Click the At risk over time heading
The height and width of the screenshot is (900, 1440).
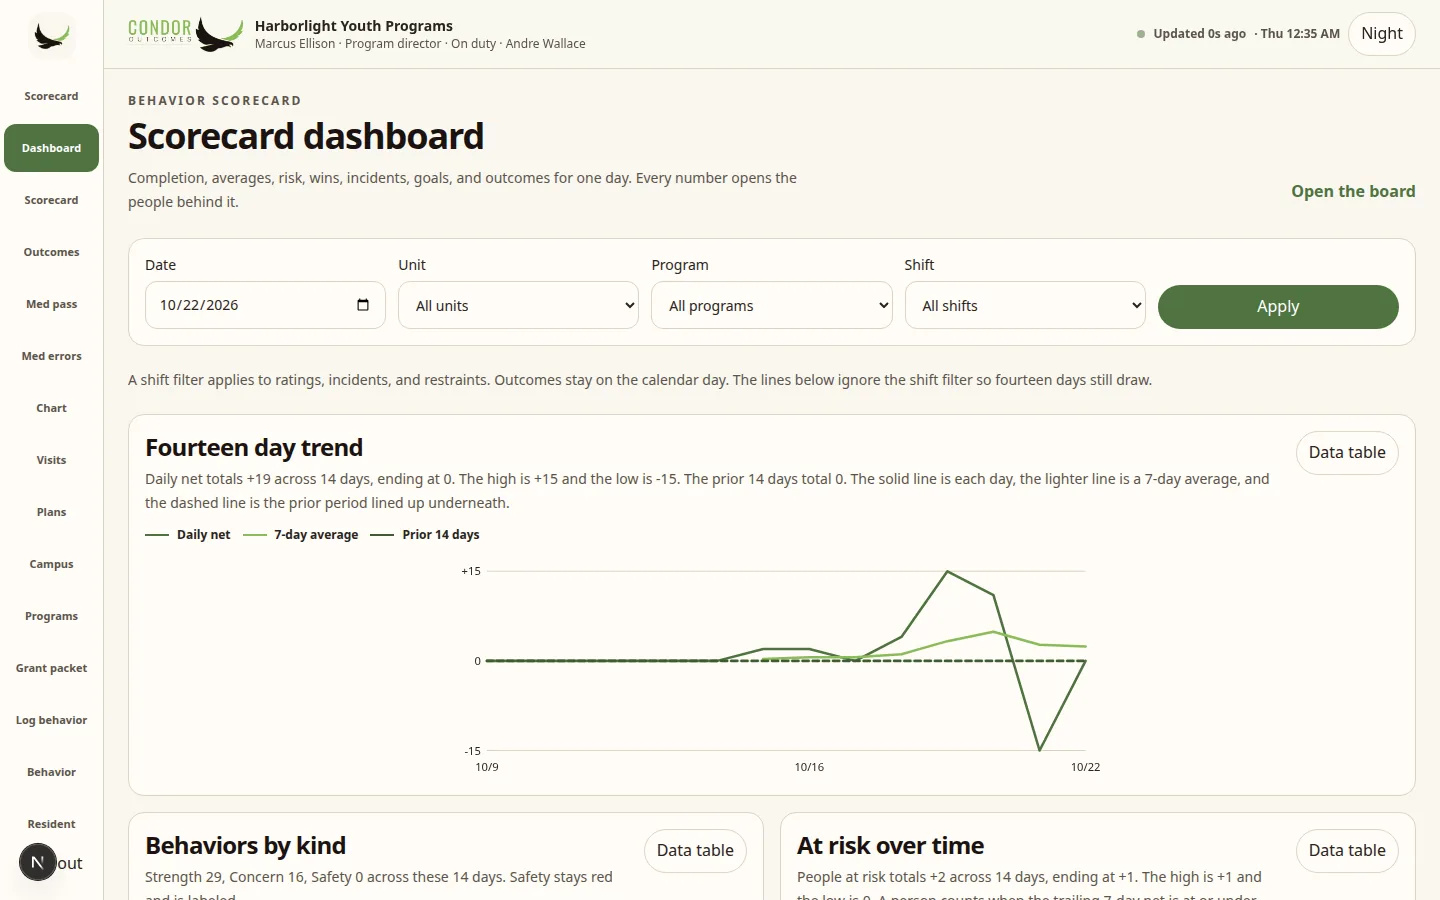(890, 846)
